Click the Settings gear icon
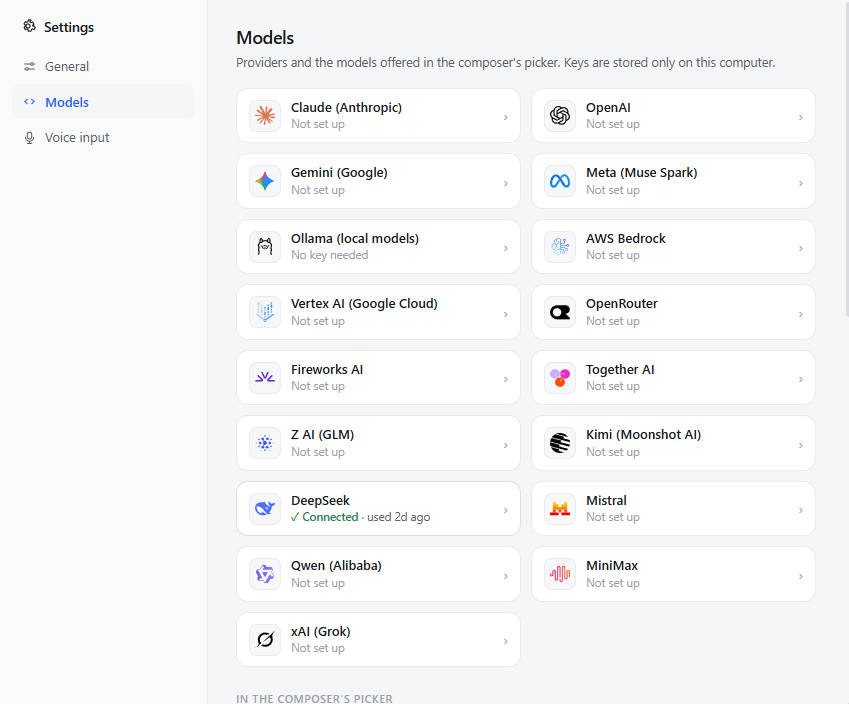Image resolution: width=849 pixels, height=704 pixels. click(29, 26)
